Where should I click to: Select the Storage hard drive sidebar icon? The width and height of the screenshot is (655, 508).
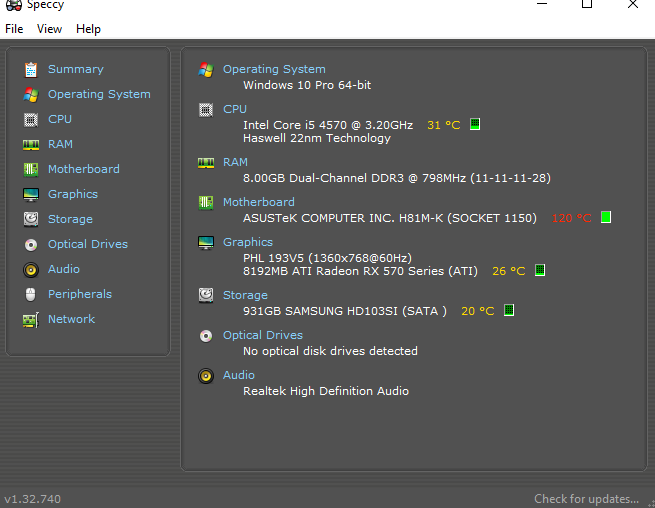click(30, 219)
